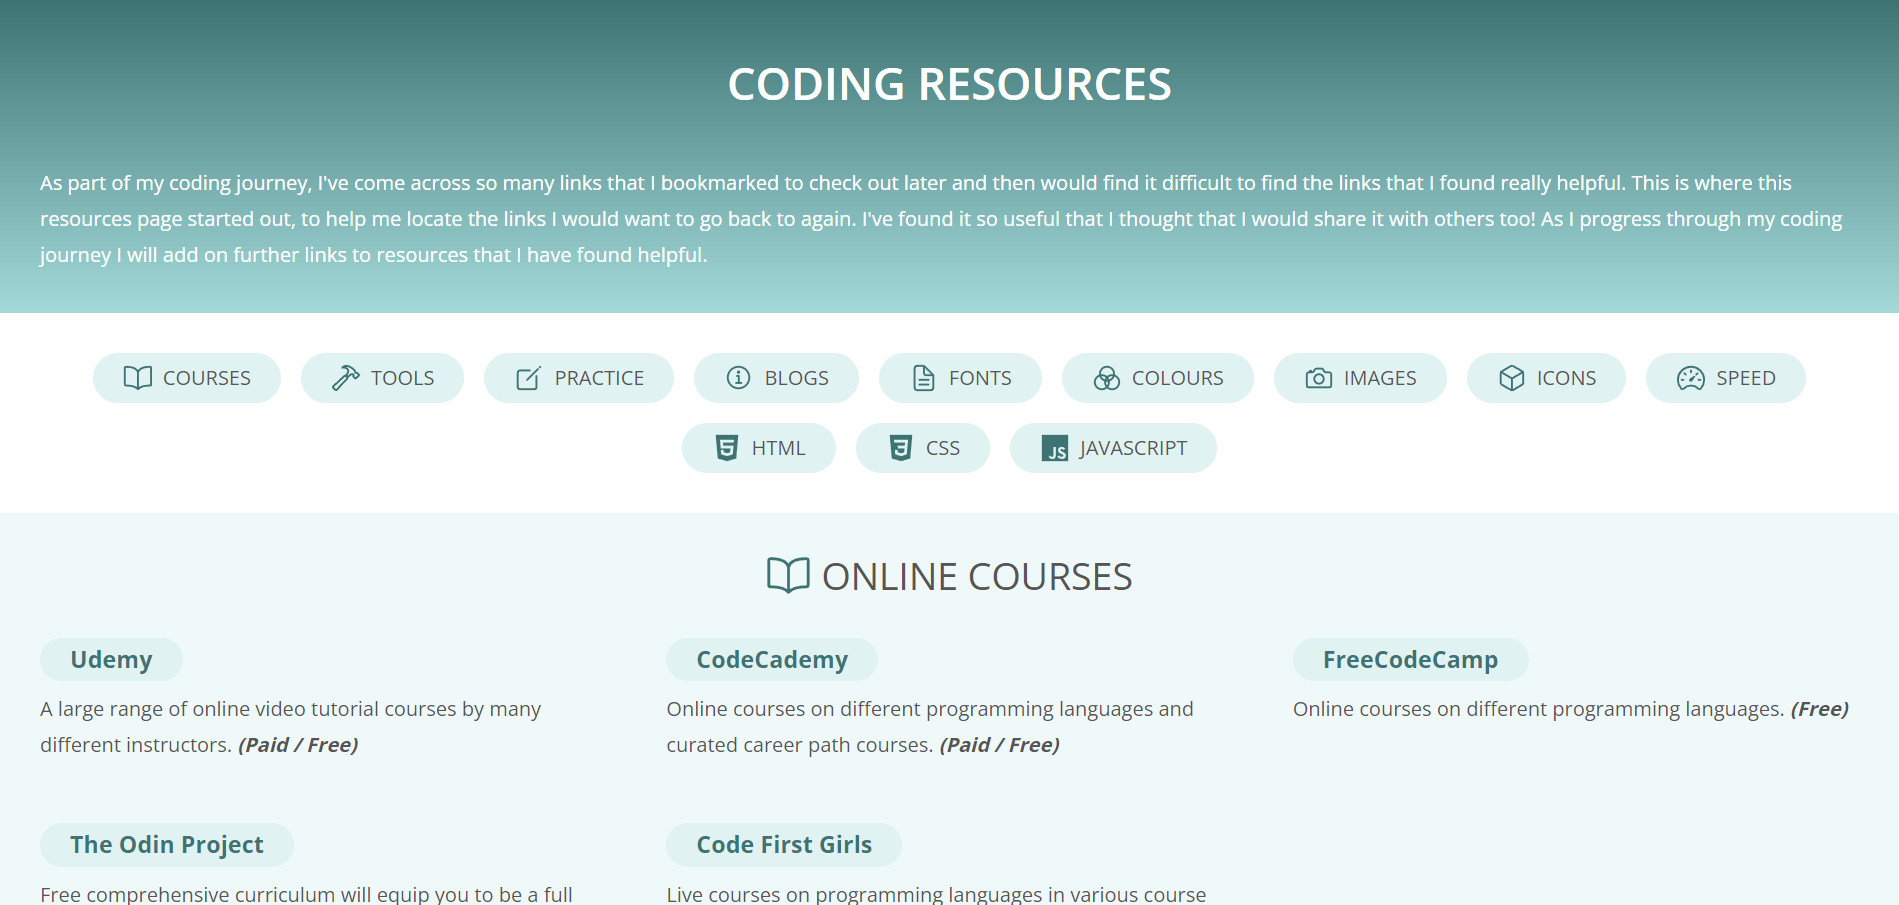Viewport: 1899px width, 905px height.
Task: Visit the FreeCodeCamp link
Action: [1410, 660]
